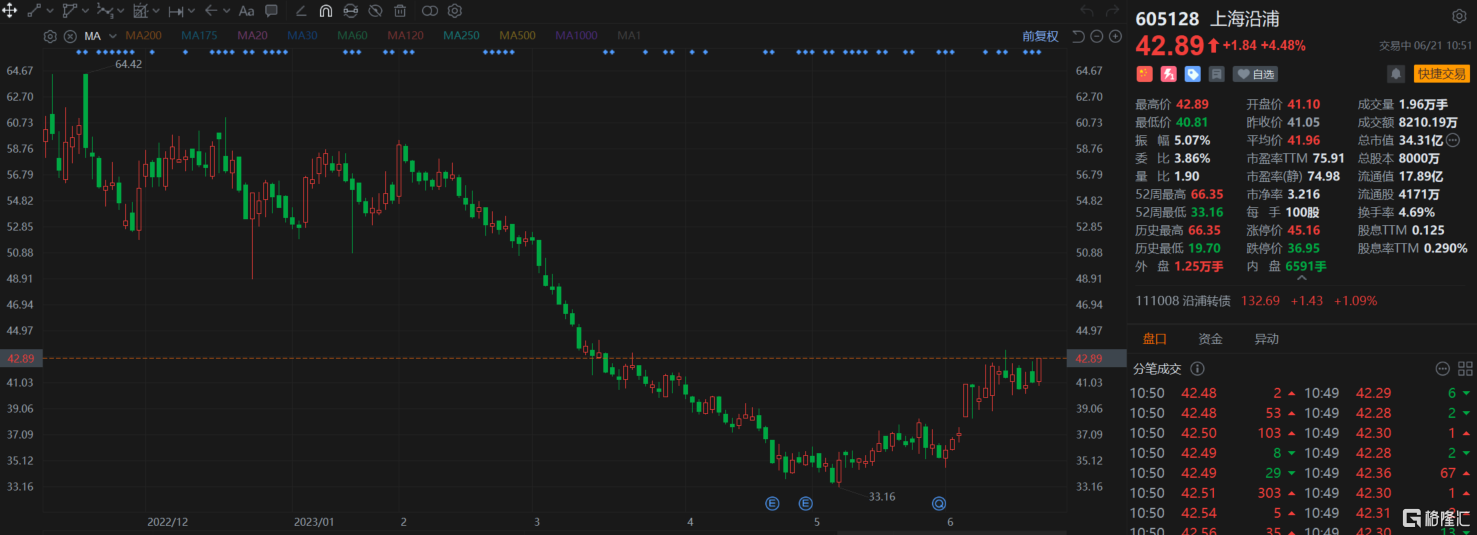Toggle the MA30 line

pyautogui.click(x=302, y=36)
